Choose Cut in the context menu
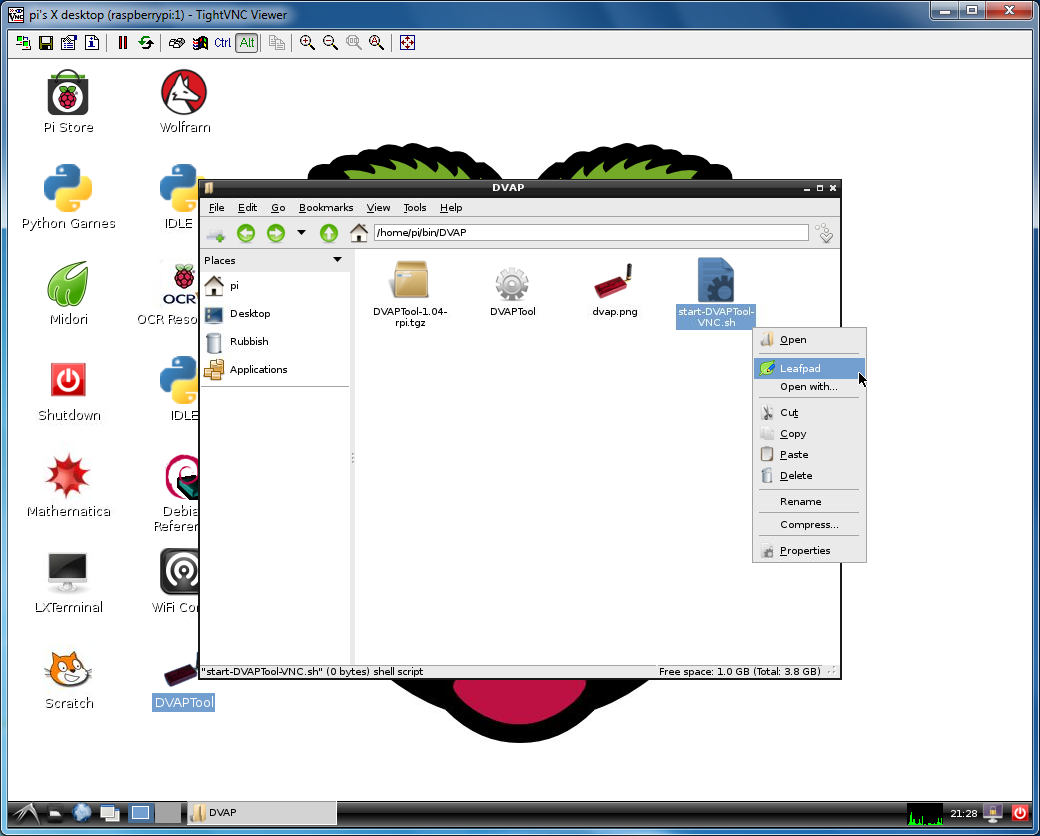 click(809, 413)
